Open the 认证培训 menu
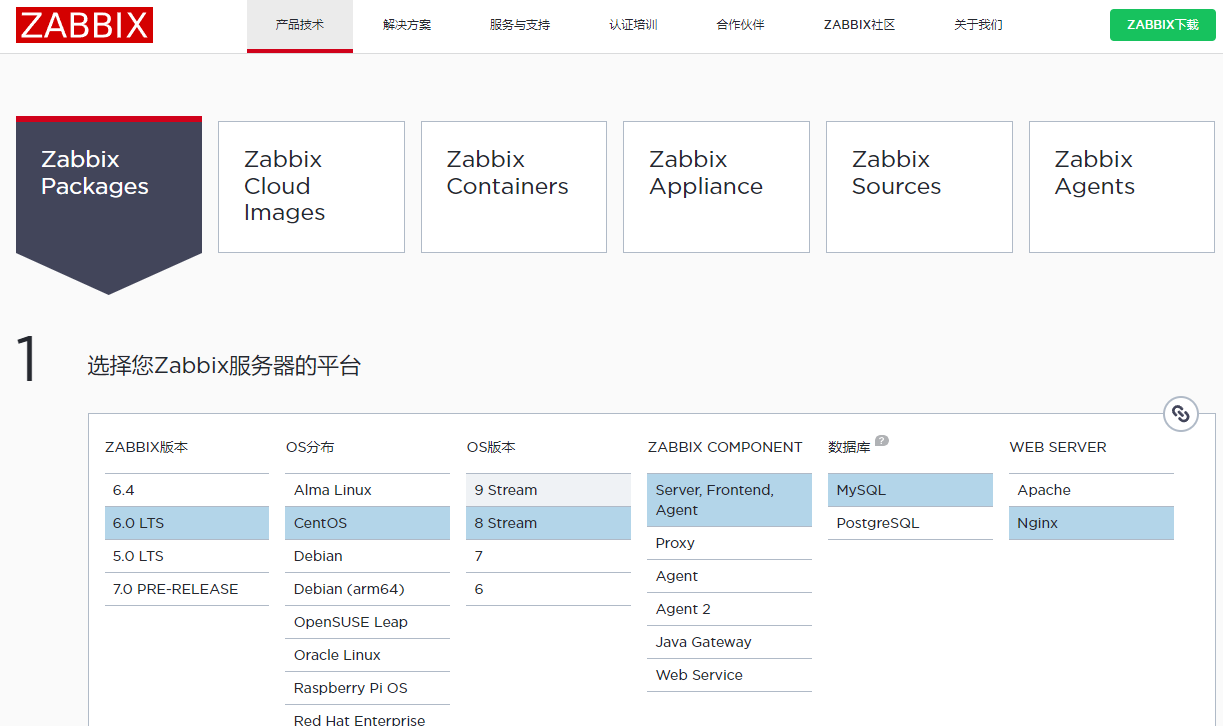1223x726 pixels. tap(633, 25)
